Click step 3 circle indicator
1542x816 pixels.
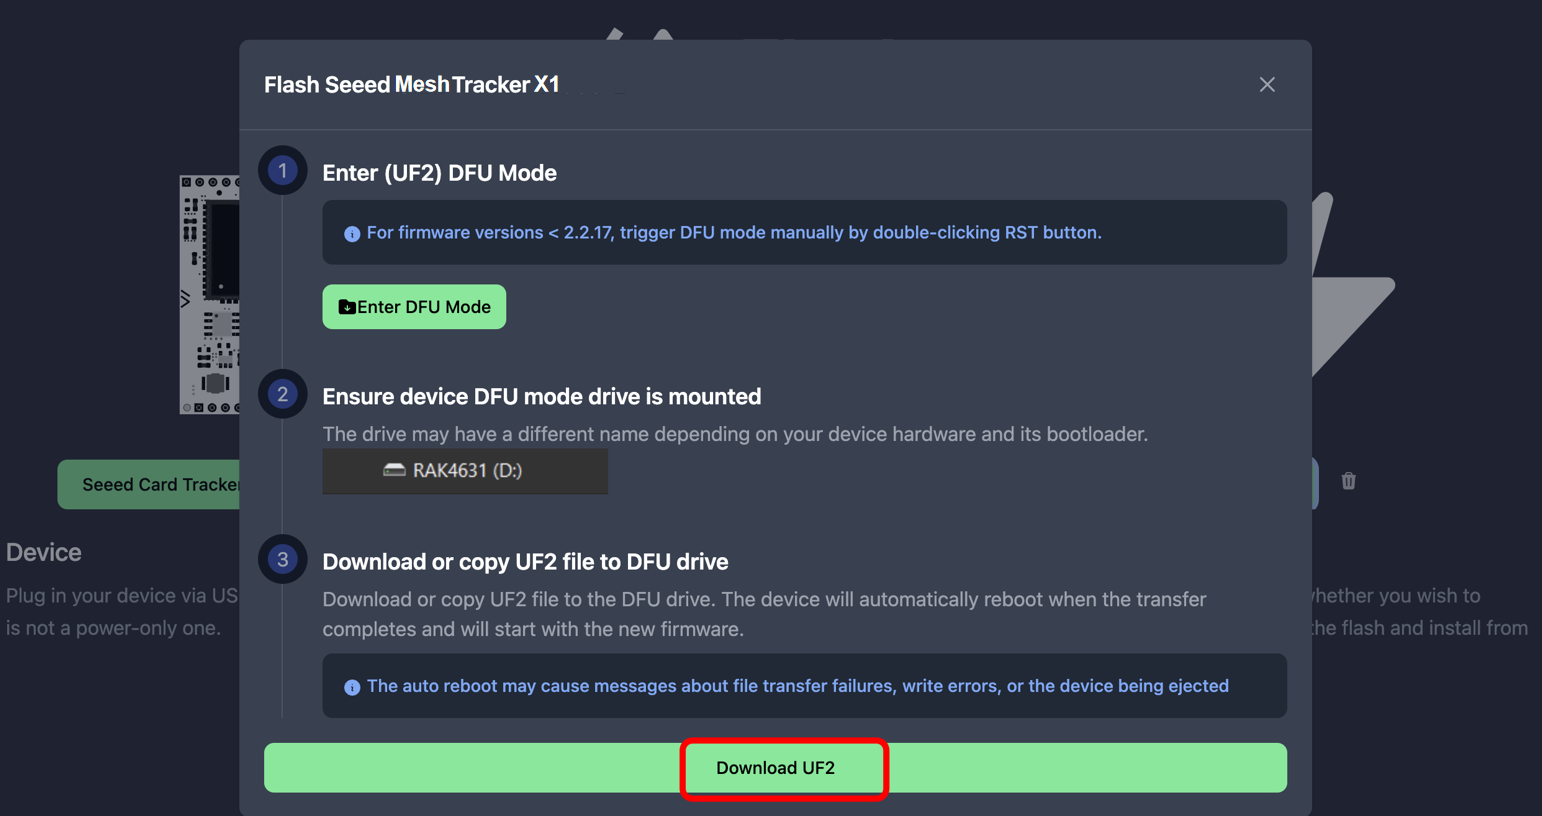[x=283, y=560]
